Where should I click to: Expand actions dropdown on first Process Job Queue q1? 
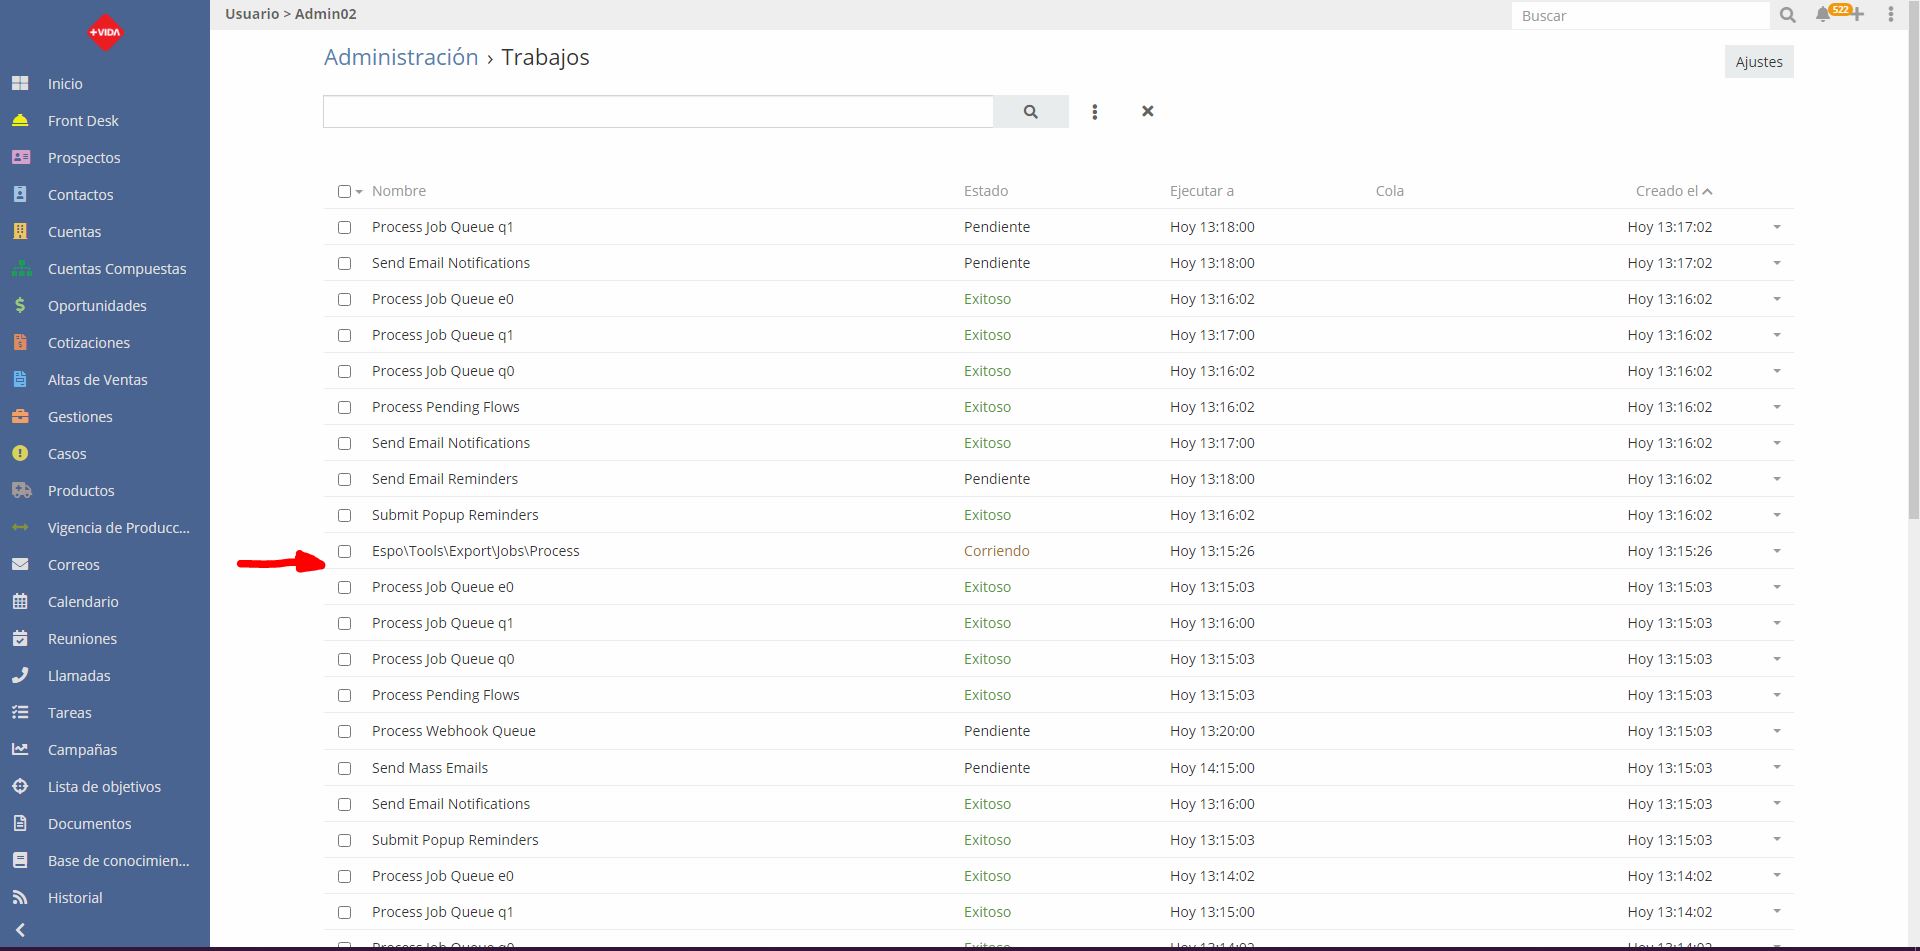[x=1777, y=227]
